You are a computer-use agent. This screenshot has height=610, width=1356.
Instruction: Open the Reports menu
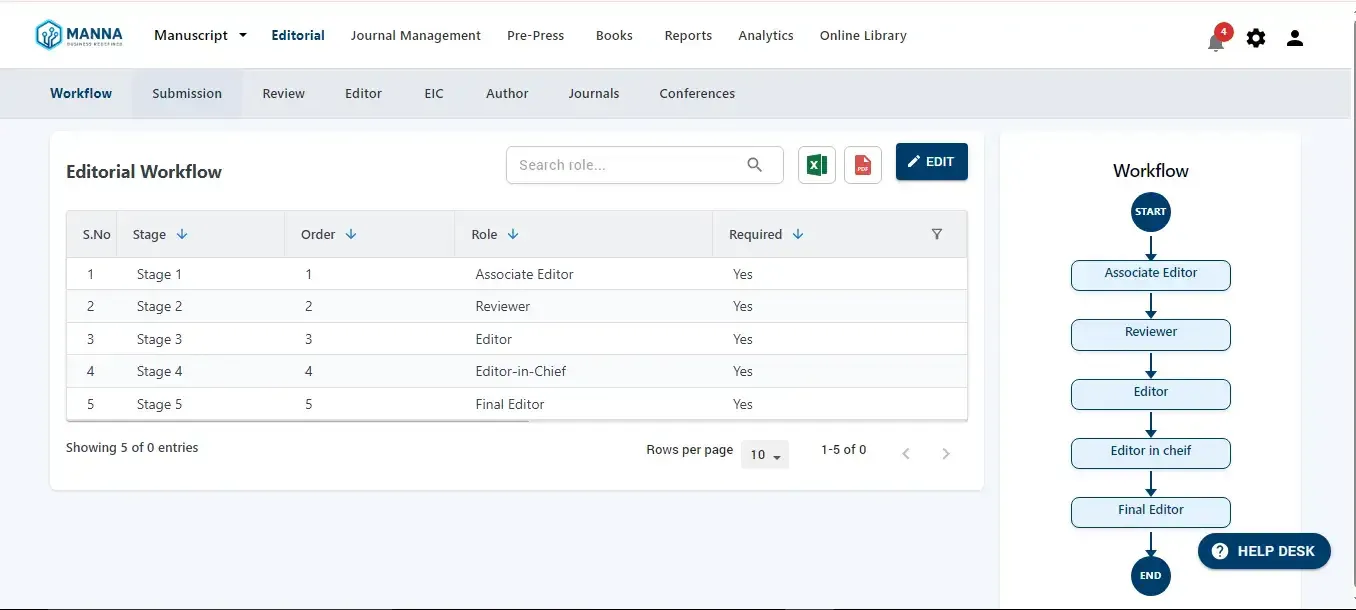(688, 35)
